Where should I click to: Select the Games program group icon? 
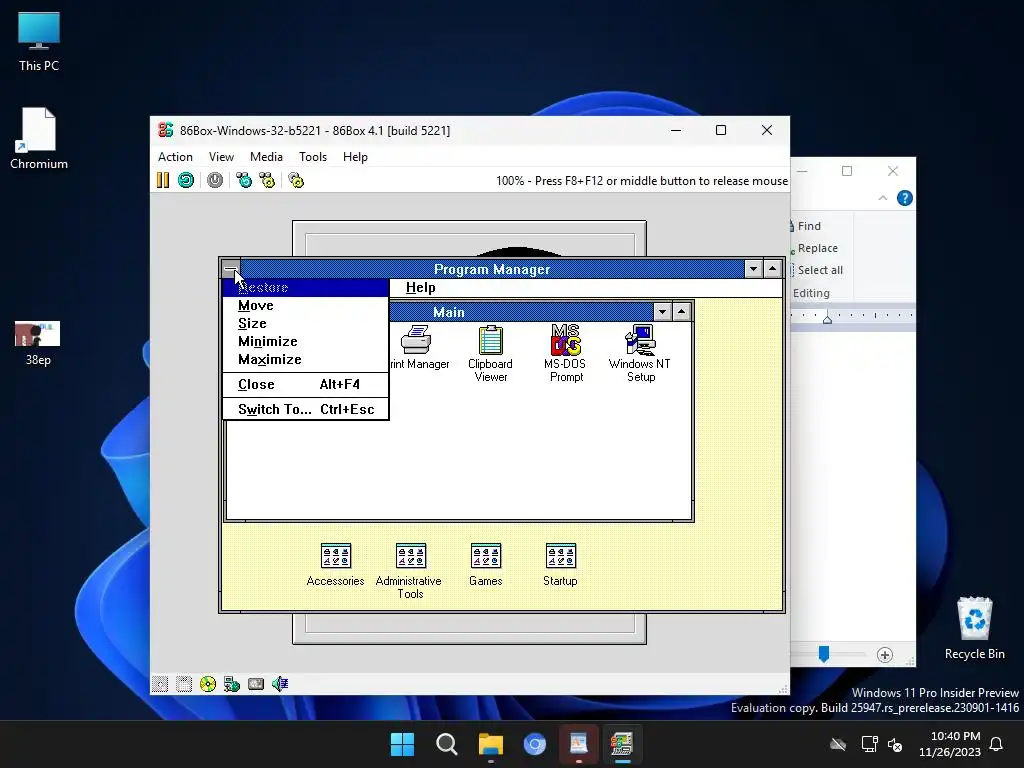pos(486,565)
